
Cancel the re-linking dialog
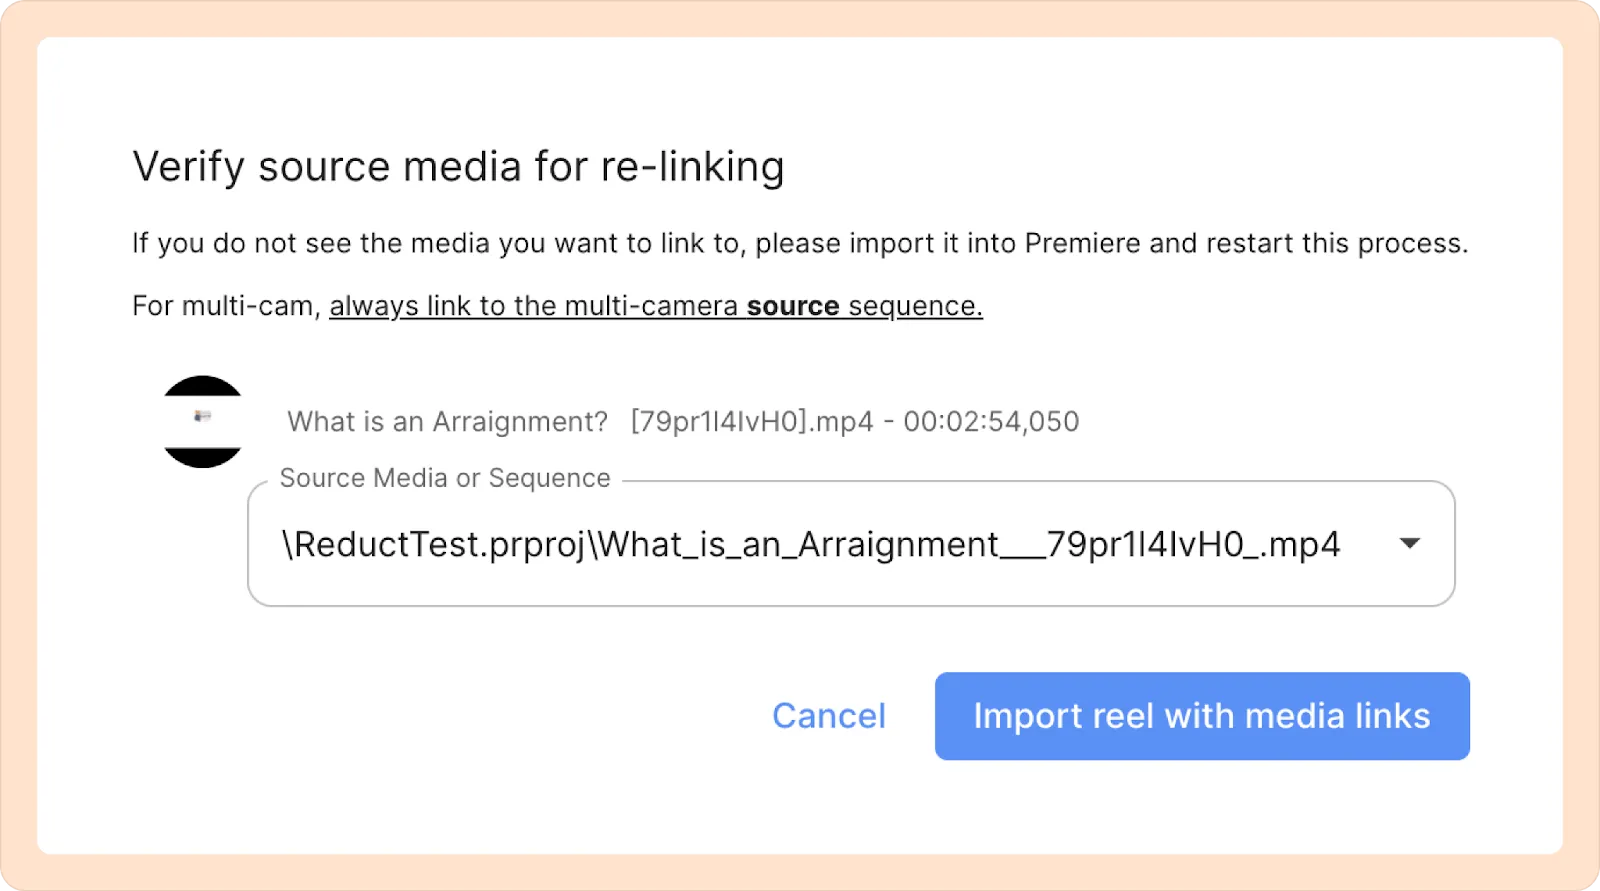828,716
